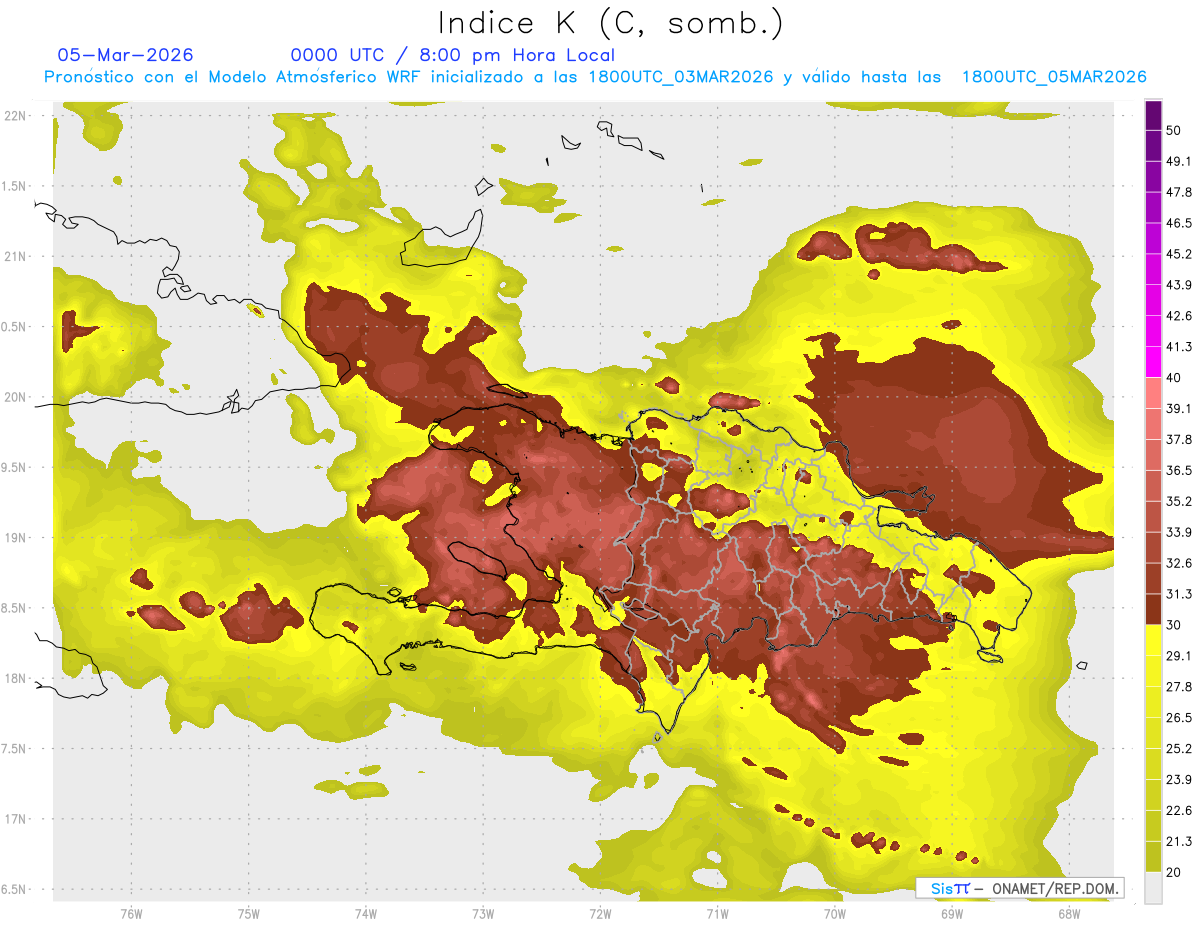Click the "46.5" value on the color scale
The width and height of the screenshot is (1200, 927).
1179,223
